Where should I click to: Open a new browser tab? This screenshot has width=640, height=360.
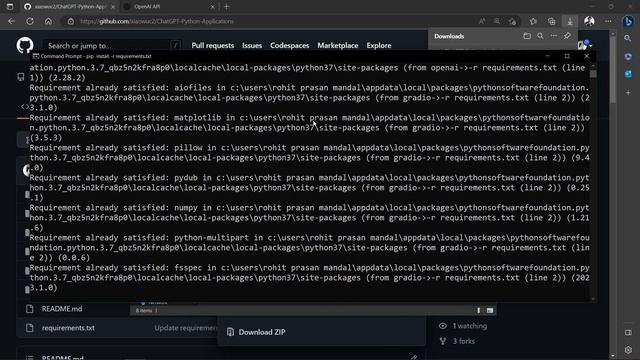[x=227, y=7]
